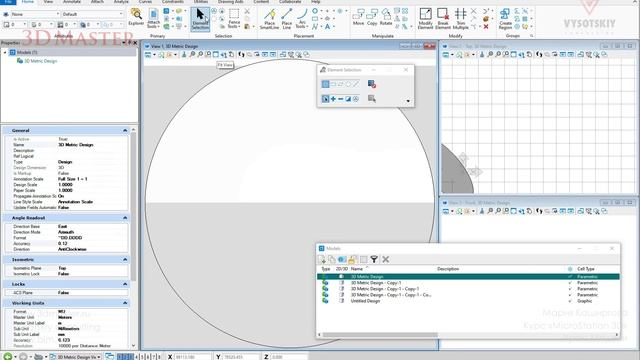Choose the Rotate tool in Manipulate
Viewport: 640px width, 360px height.
pyautogui.click(x=386, y=17)
